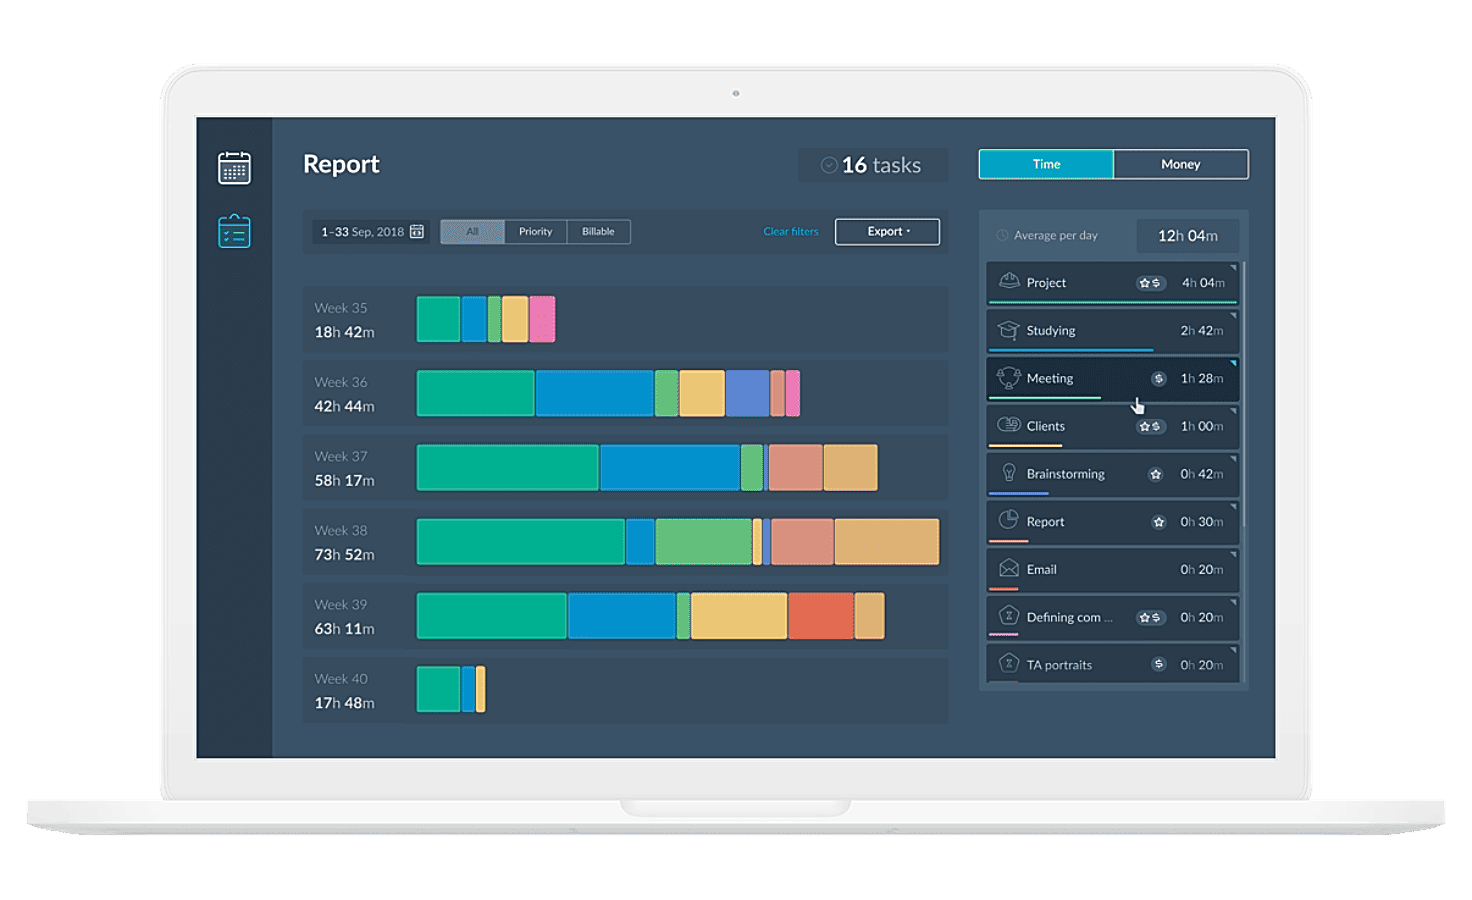Toggle the dollar badge on the Meeting category
The width and height of the screenshot is (1472, 900).
click(1158, 378)
